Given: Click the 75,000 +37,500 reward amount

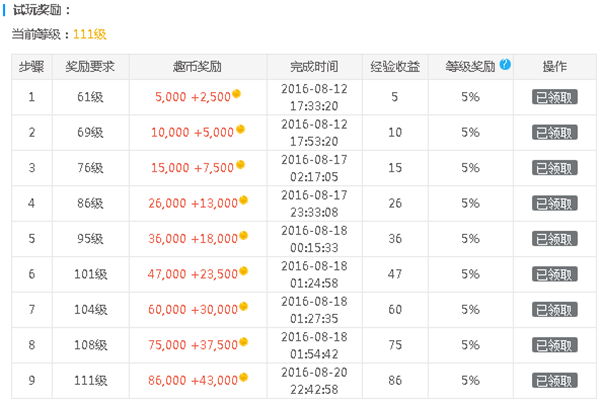Looking at the screenshot, I should (x=193, y=345).
